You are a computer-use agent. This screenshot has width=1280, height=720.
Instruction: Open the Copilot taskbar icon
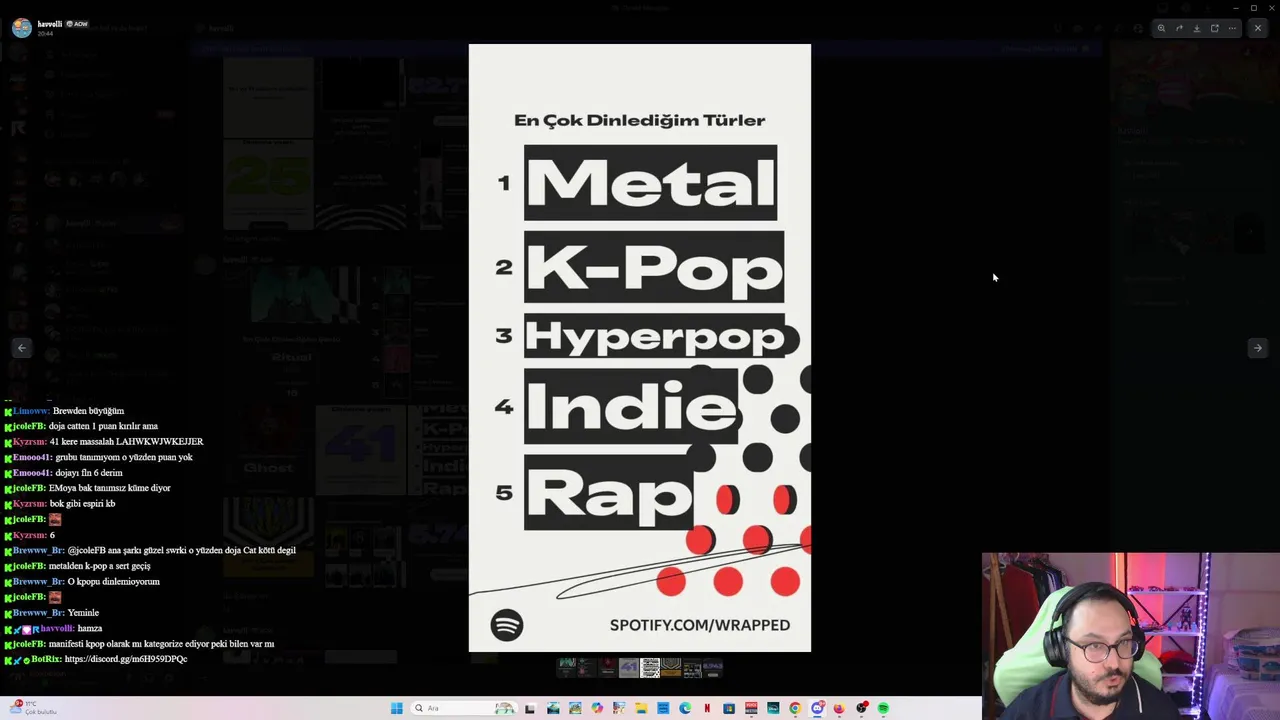tap(597, 708)
